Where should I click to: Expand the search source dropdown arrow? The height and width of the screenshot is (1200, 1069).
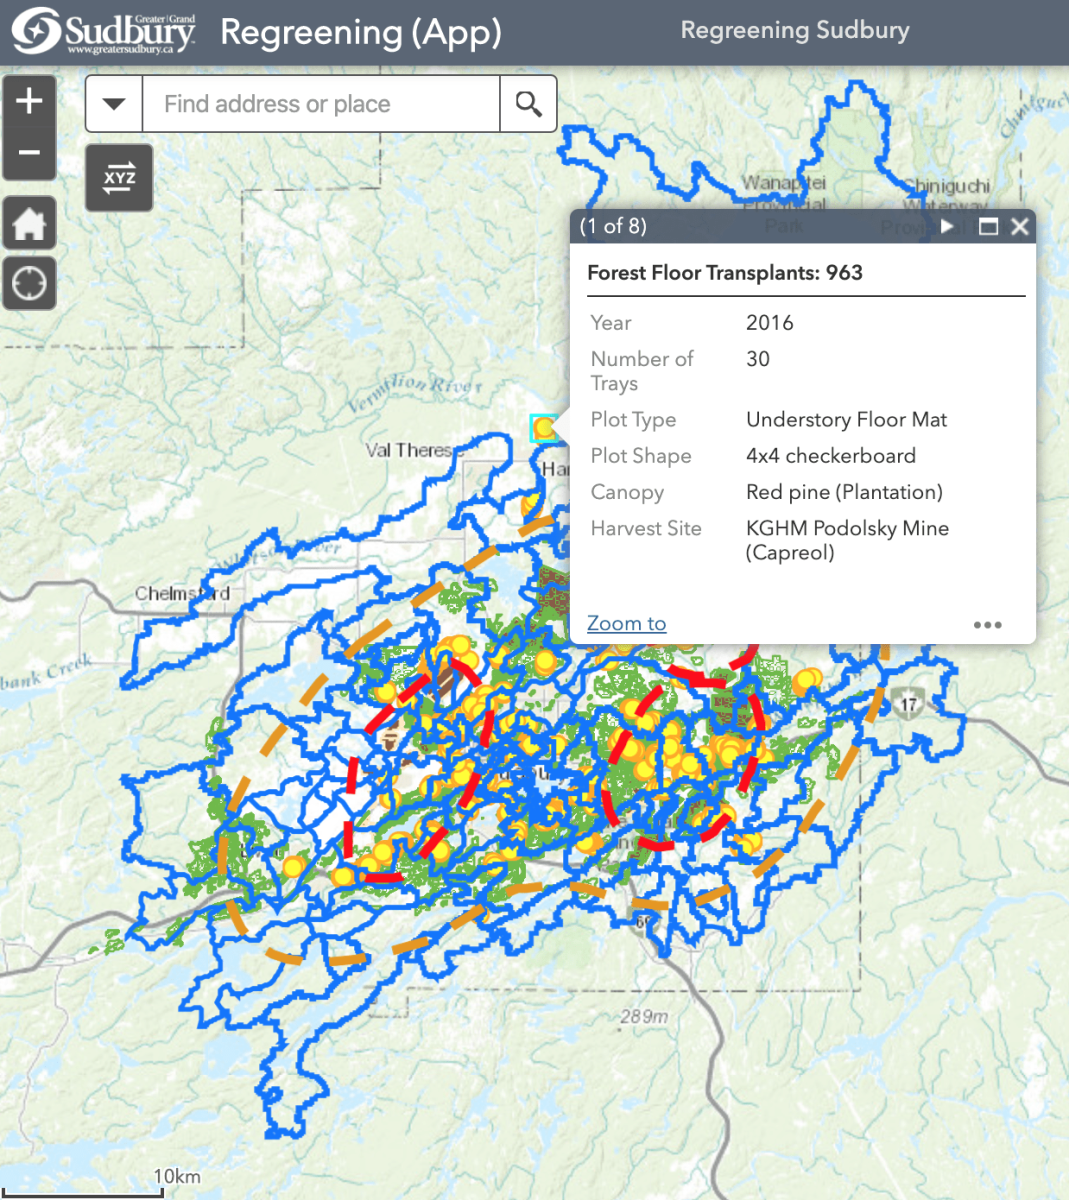click(114, 104)
